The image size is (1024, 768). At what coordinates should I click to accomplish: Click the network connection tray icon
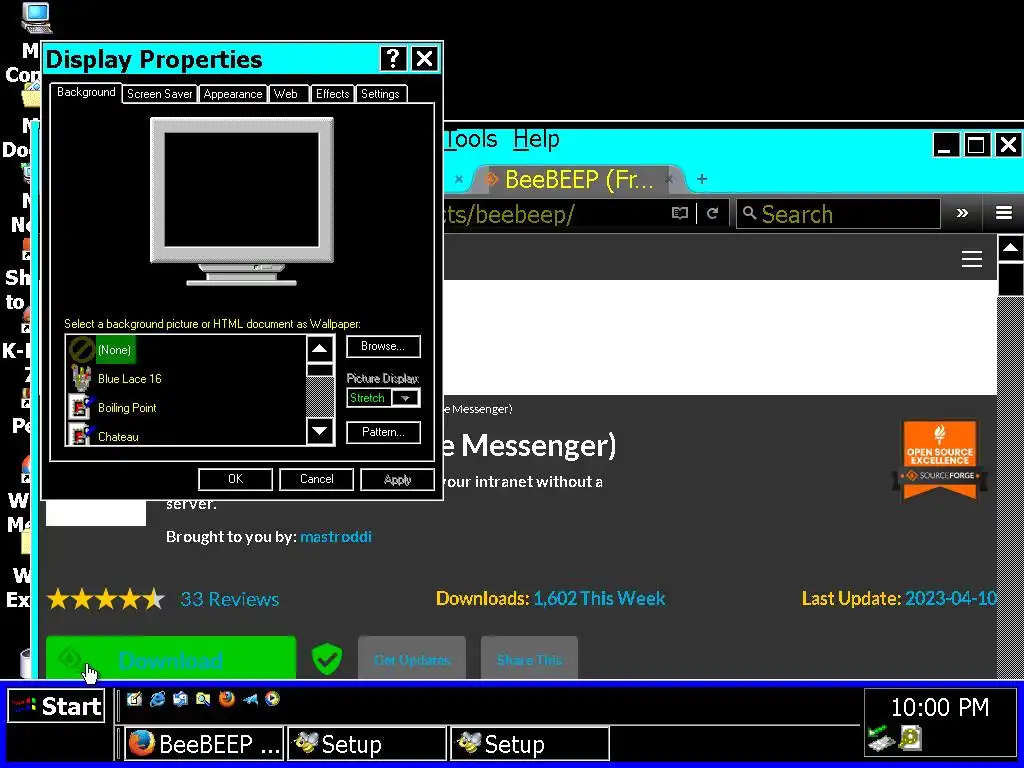coord(880,737)
